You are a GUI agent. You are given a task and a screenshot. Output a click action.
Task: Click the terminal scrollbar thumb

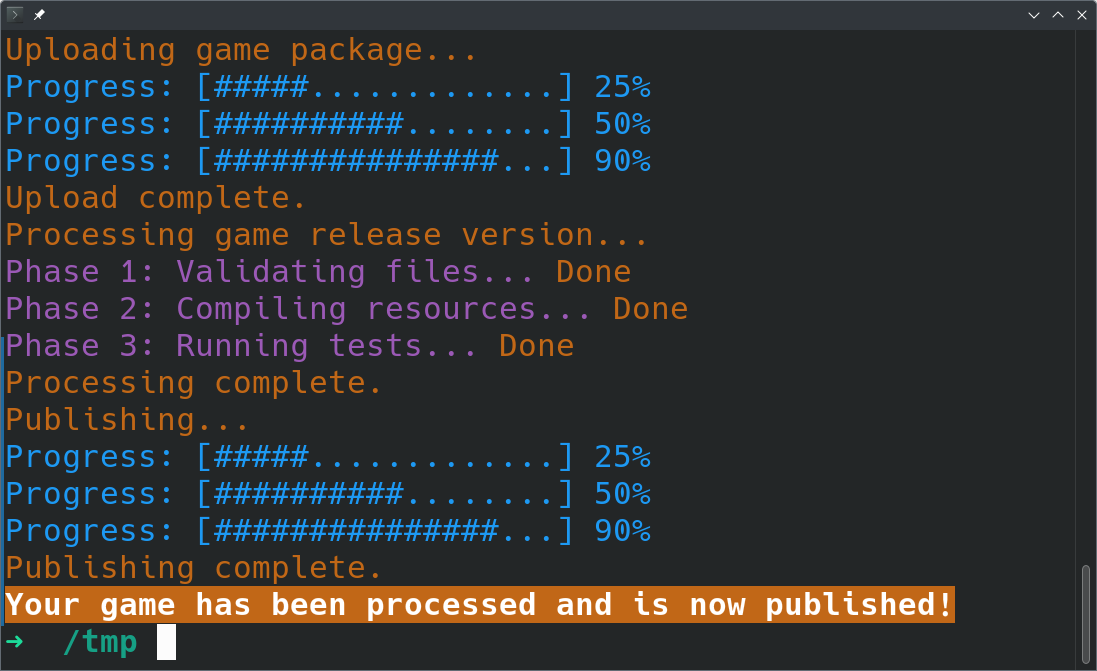1086,614
